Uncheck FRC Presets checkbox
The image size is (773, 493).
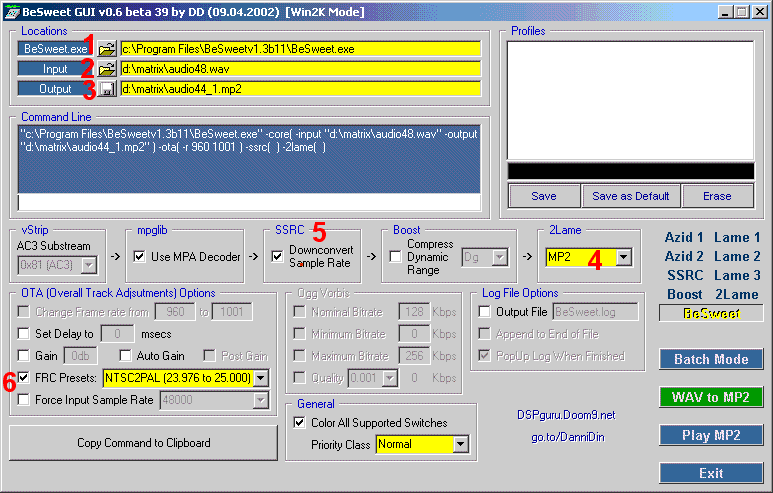(x=23, y=378)
